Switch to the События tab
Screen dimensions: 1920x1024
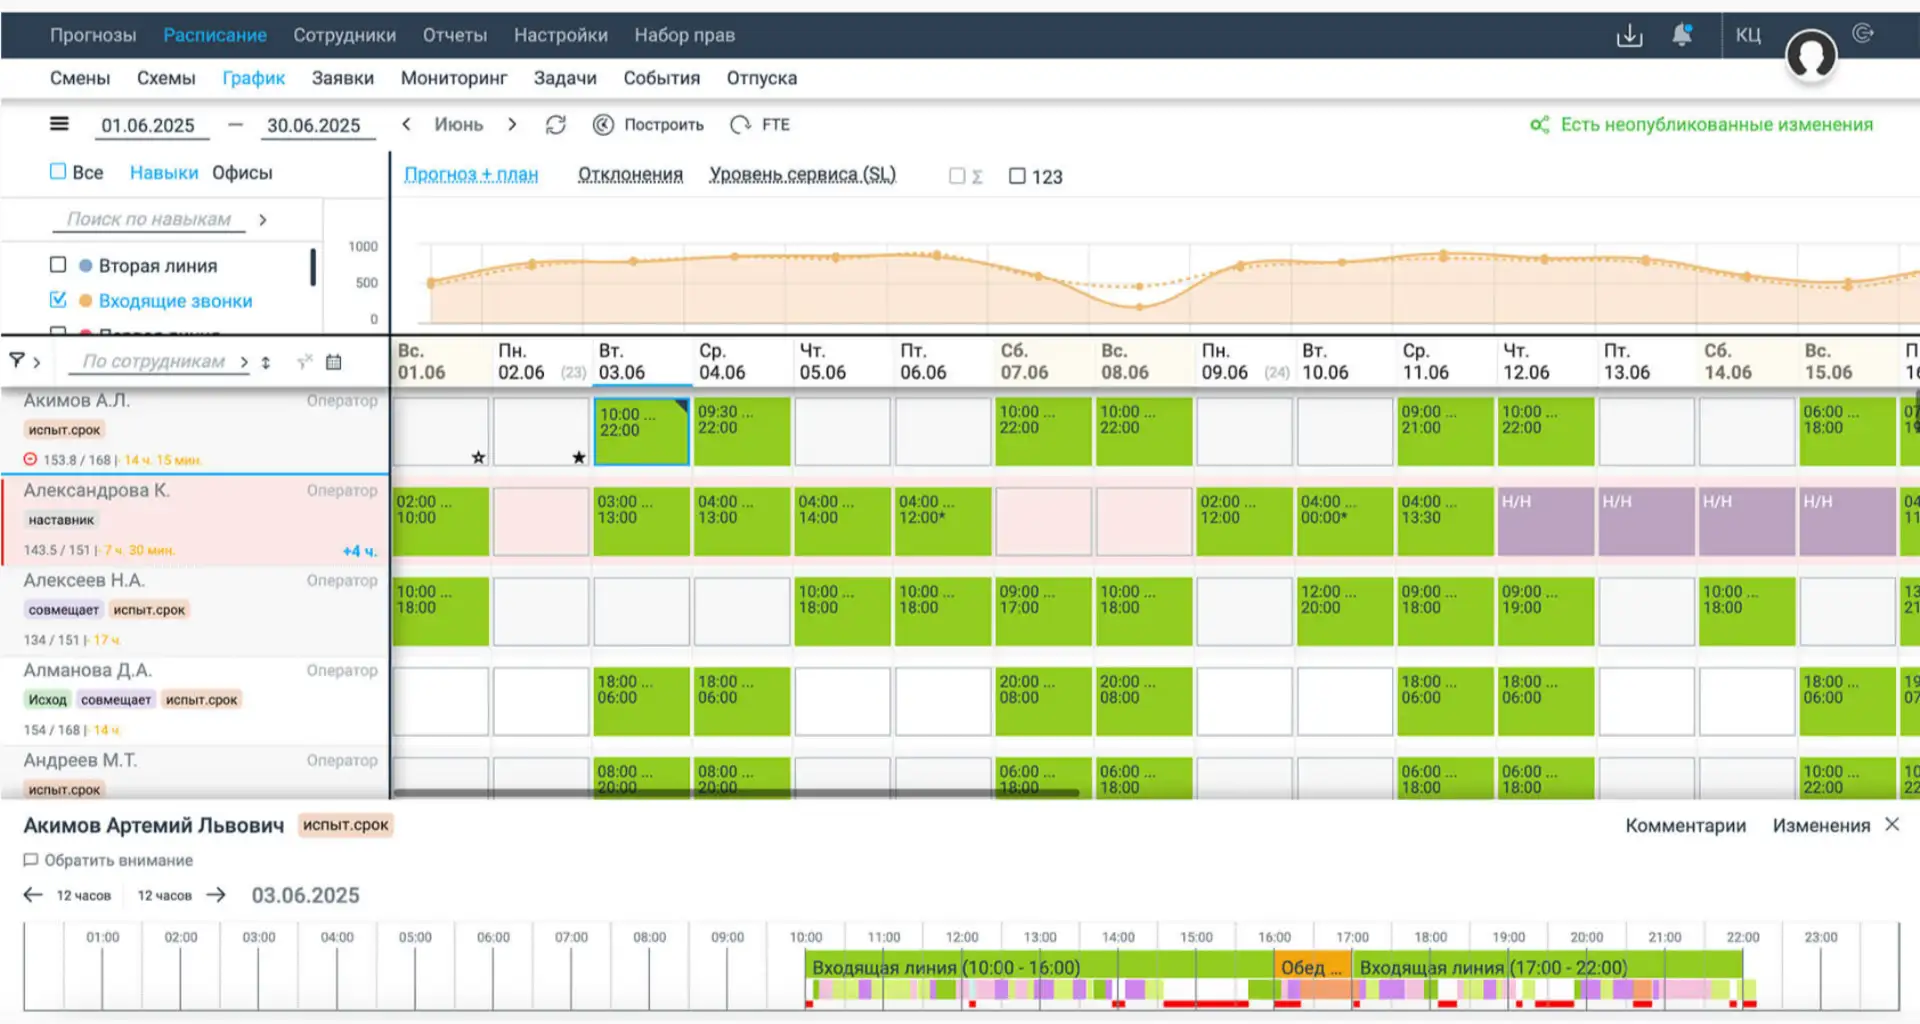(x=661, y=78)
